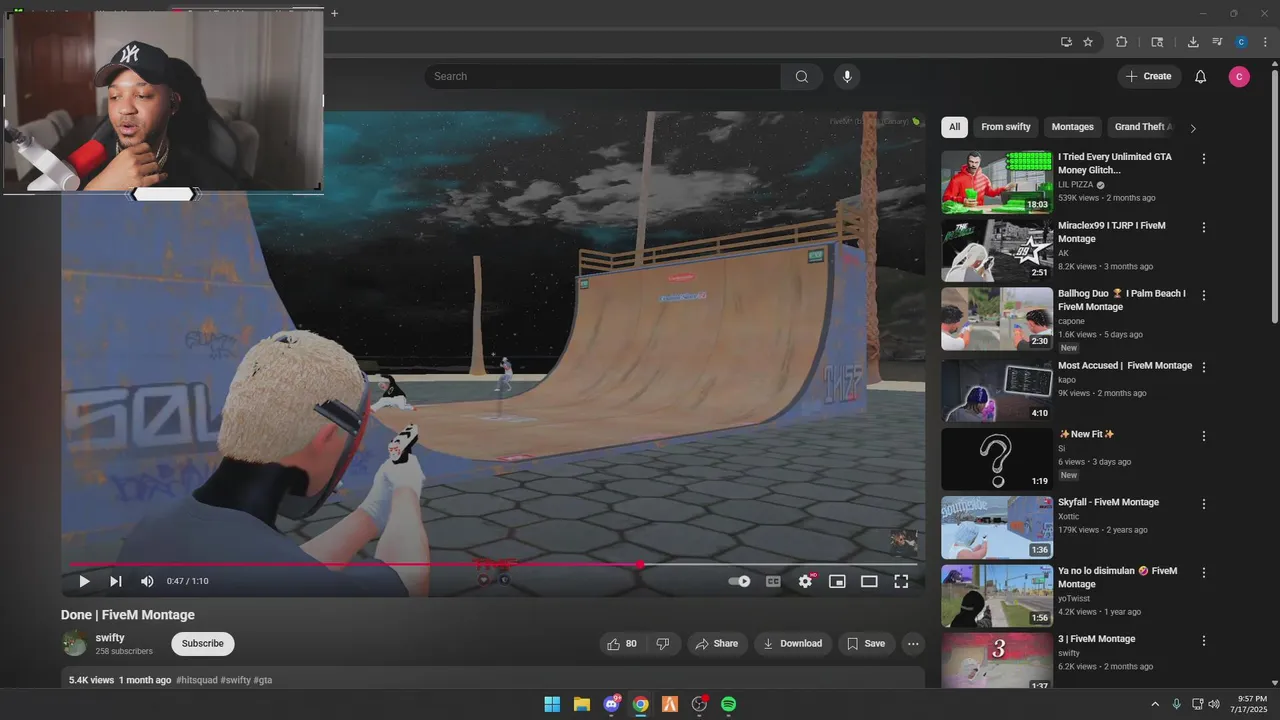Open I Tried Every Unlimited GTA thumbnail

[996, 182]
